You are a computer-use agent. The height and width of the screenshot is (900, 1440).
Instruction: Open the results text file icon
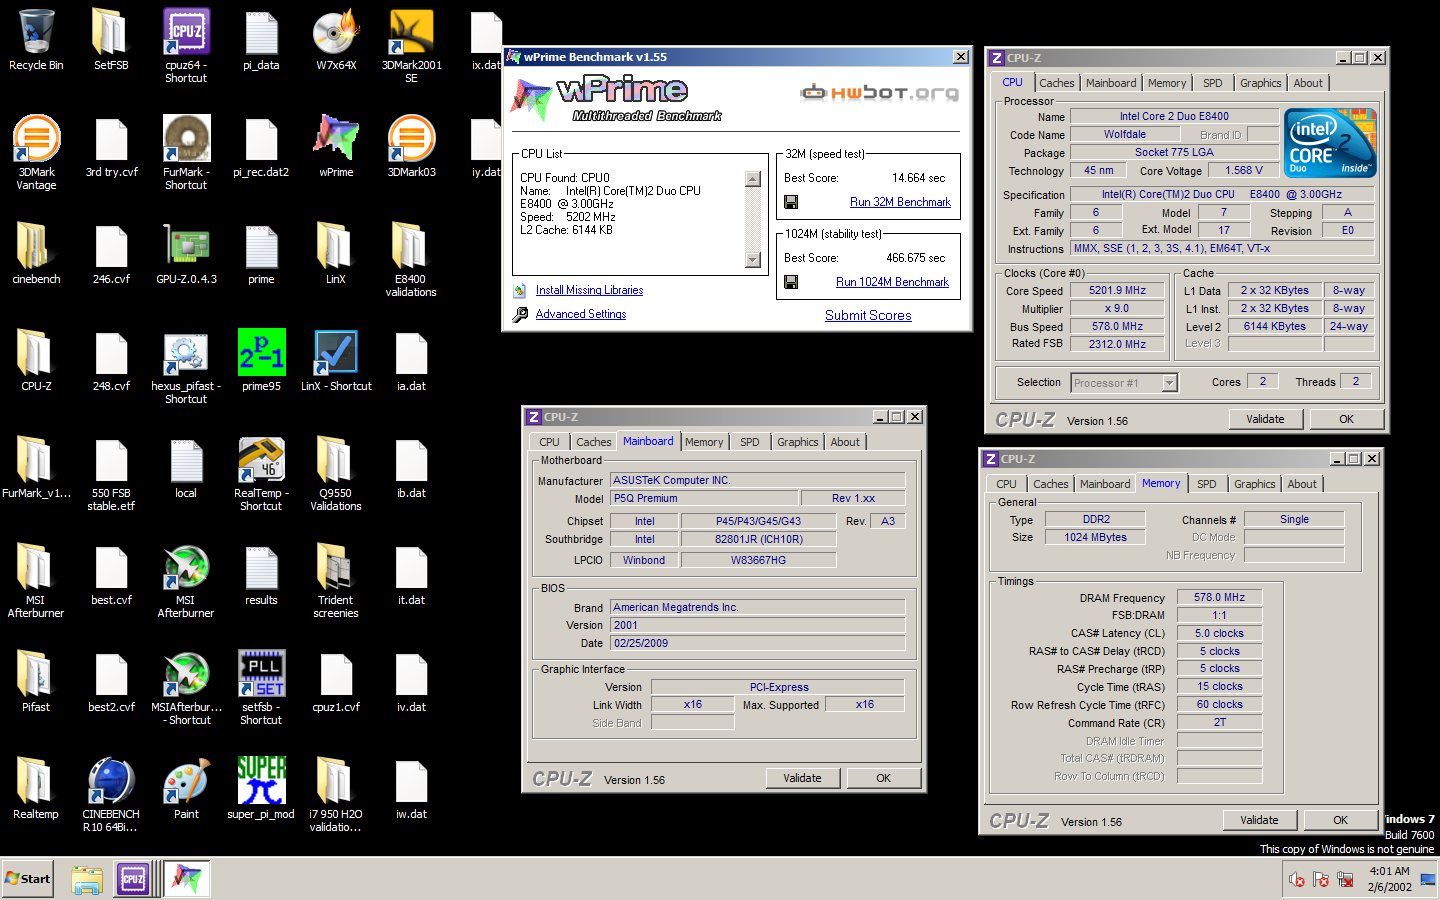[x=261, y=575]
